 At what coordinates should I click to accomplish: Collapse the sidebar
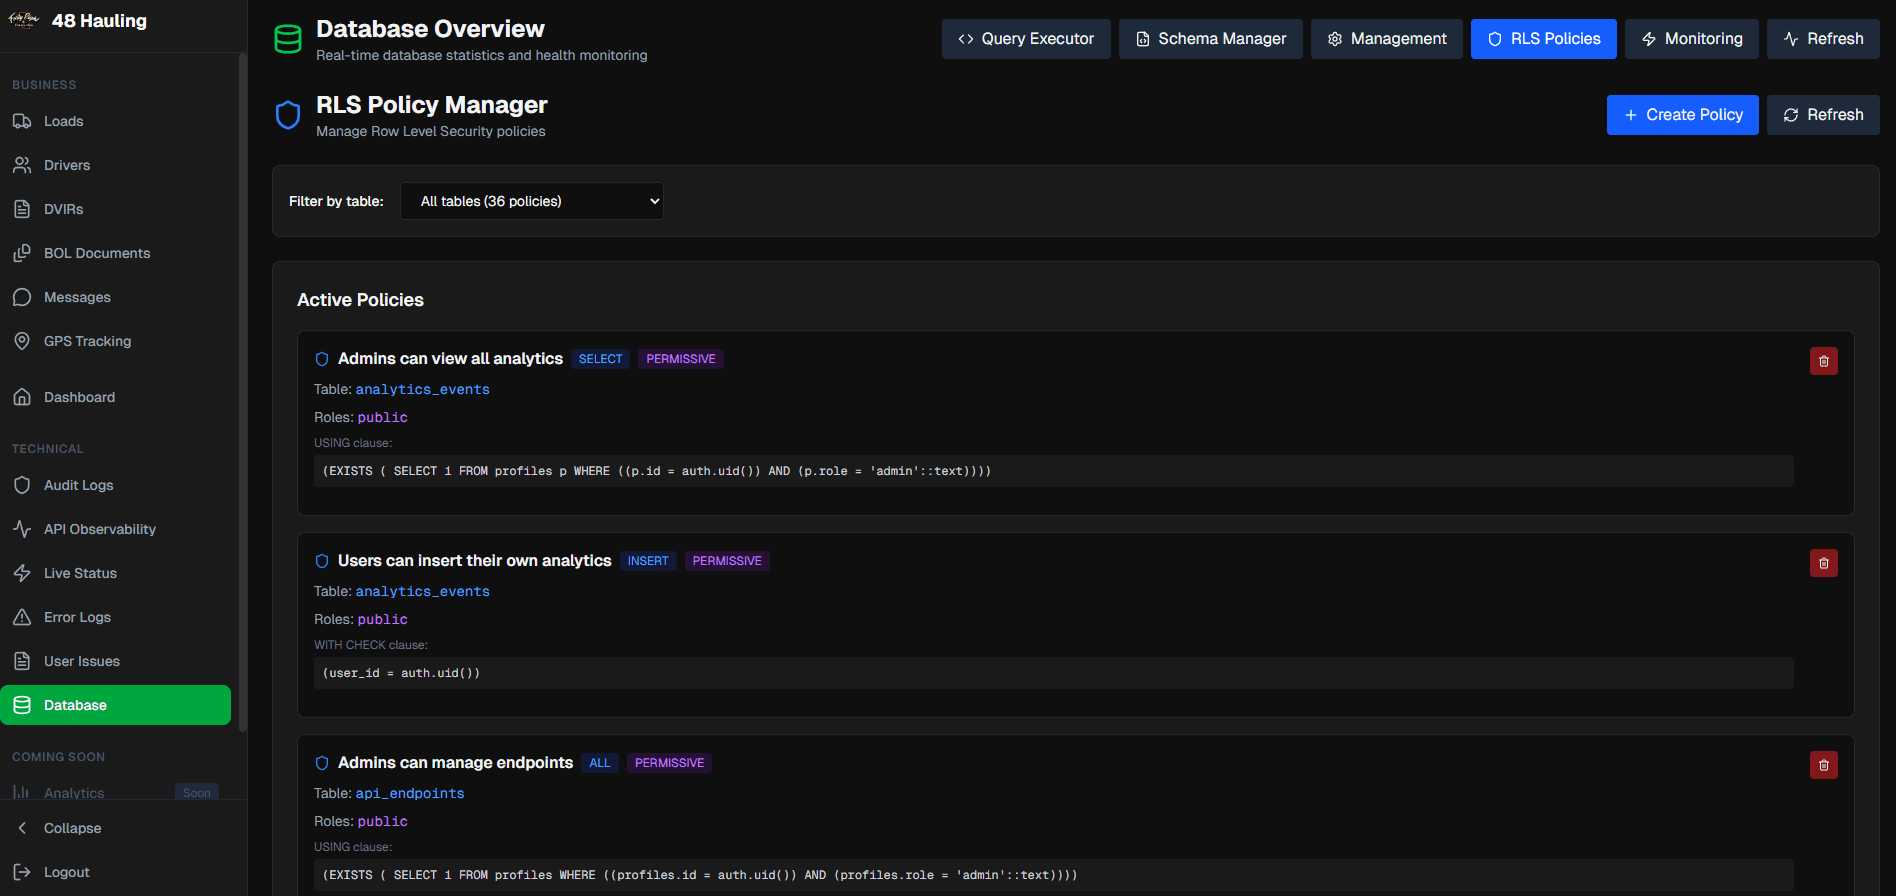coord(115,828)
